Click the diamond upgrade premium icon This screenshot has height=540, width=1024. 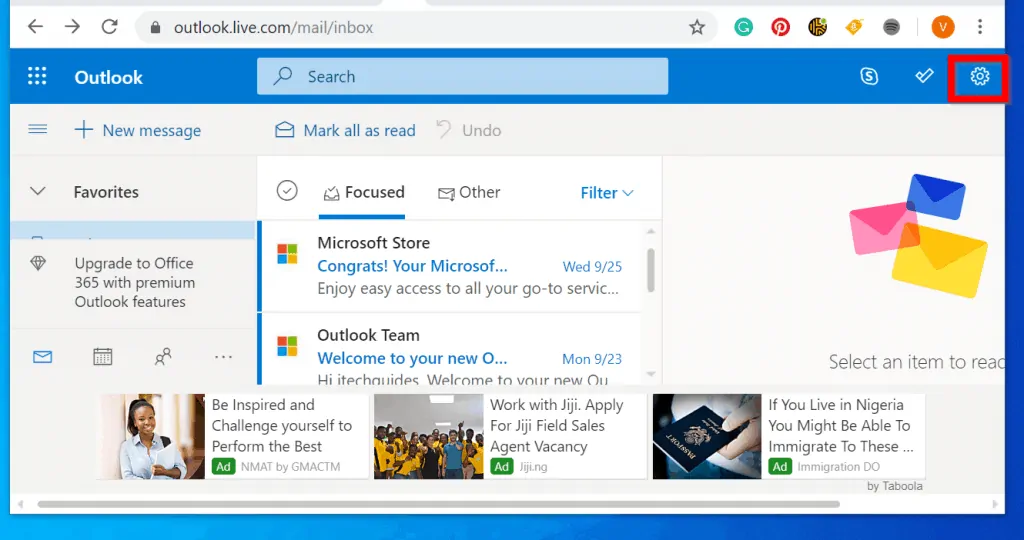(38, 263)
